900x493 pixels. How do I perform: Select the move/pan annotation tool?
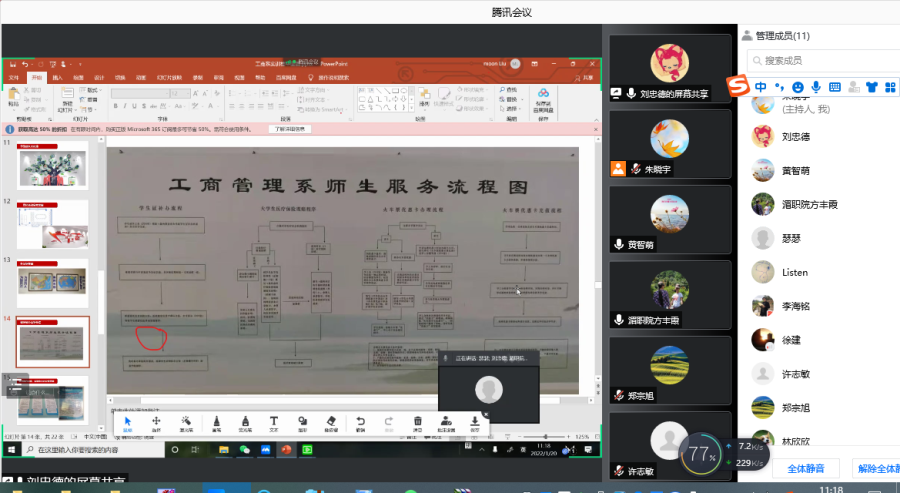coord(157,424)
